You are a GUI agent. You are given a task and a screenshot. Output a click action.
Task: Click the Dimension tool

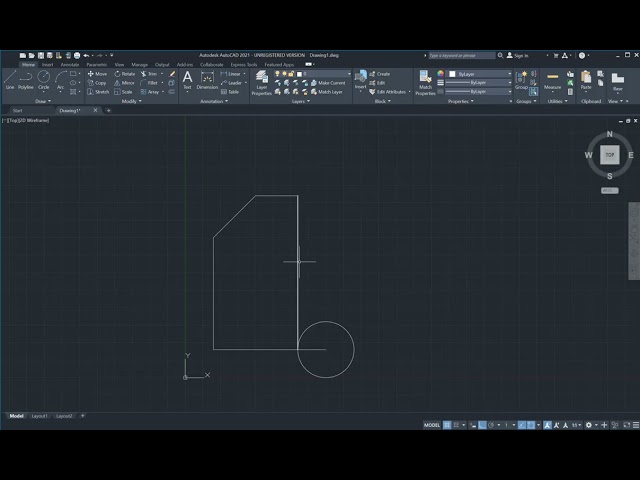(207, 80)
